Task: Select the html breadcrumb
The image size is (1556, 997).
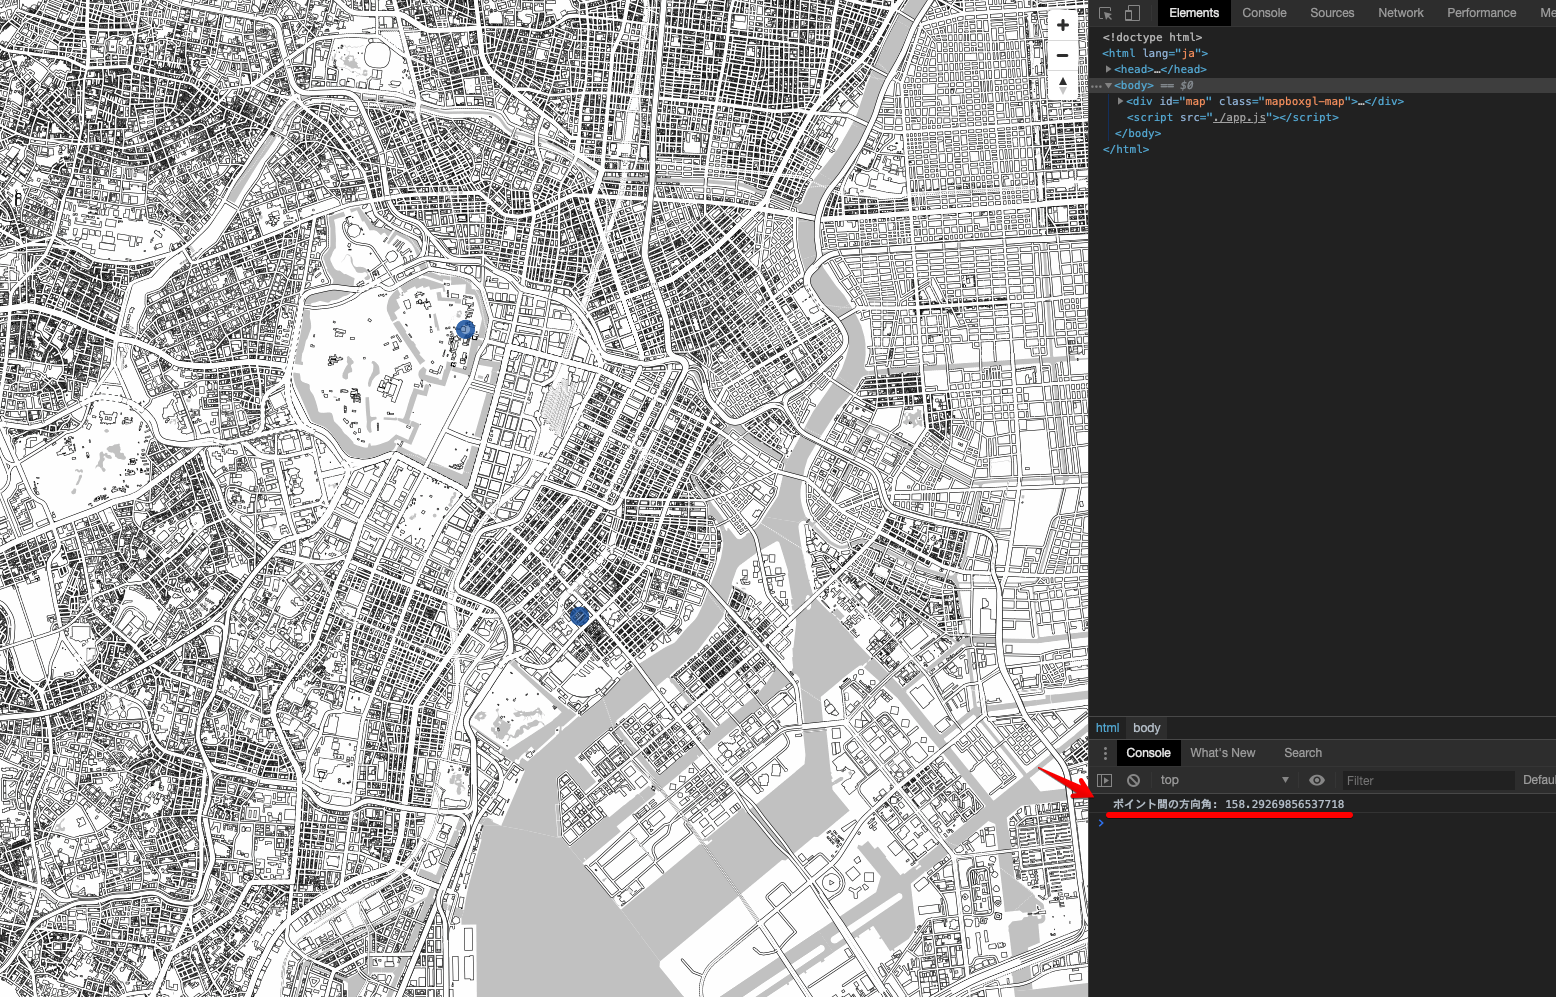Action: click(x=1107, y=728)
